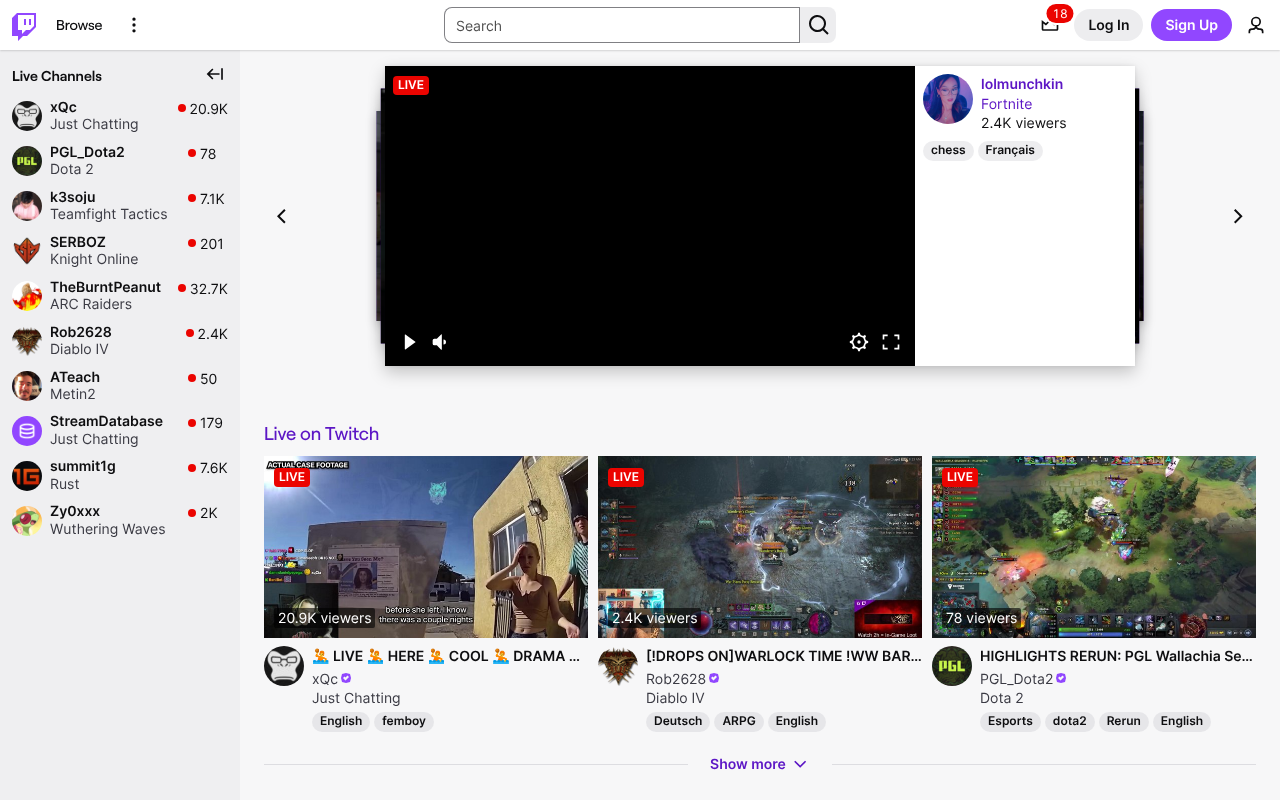The width and height of the screenshot is (1280, 800).
Task: Select English tag on PGL_Dota2 card
Action: pyautogui.click(x=1182, y=721)
